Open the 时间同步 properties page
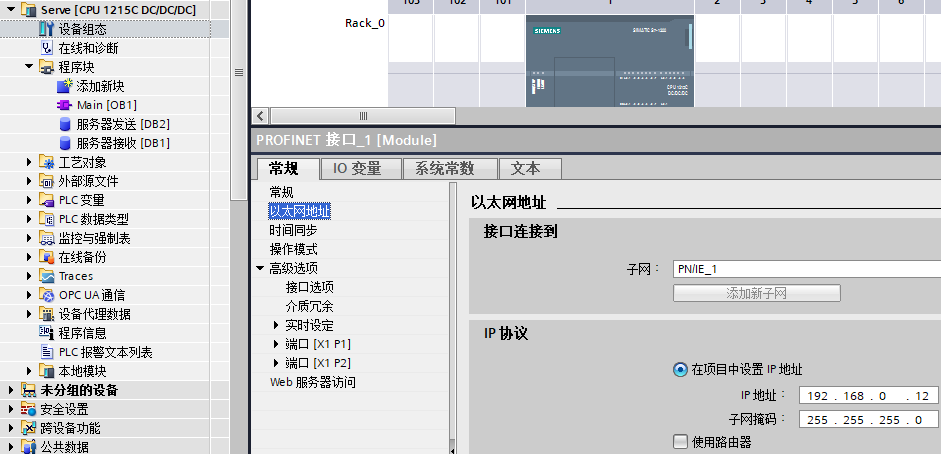This screenshot has width=941, height=454. pos(292,230)
